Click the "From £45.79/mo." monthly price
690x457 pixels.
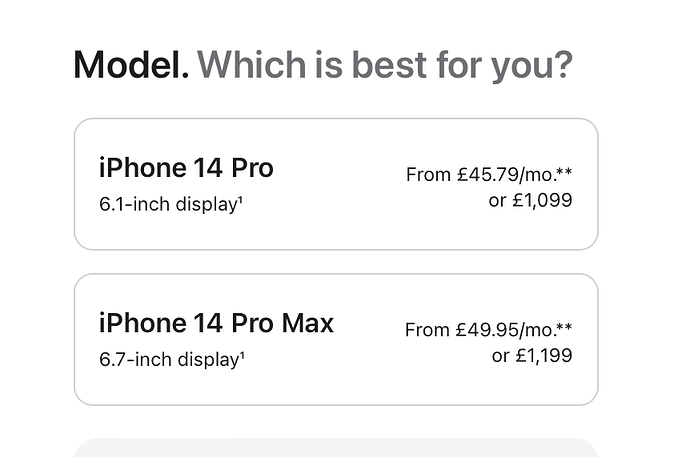[478, 174]
